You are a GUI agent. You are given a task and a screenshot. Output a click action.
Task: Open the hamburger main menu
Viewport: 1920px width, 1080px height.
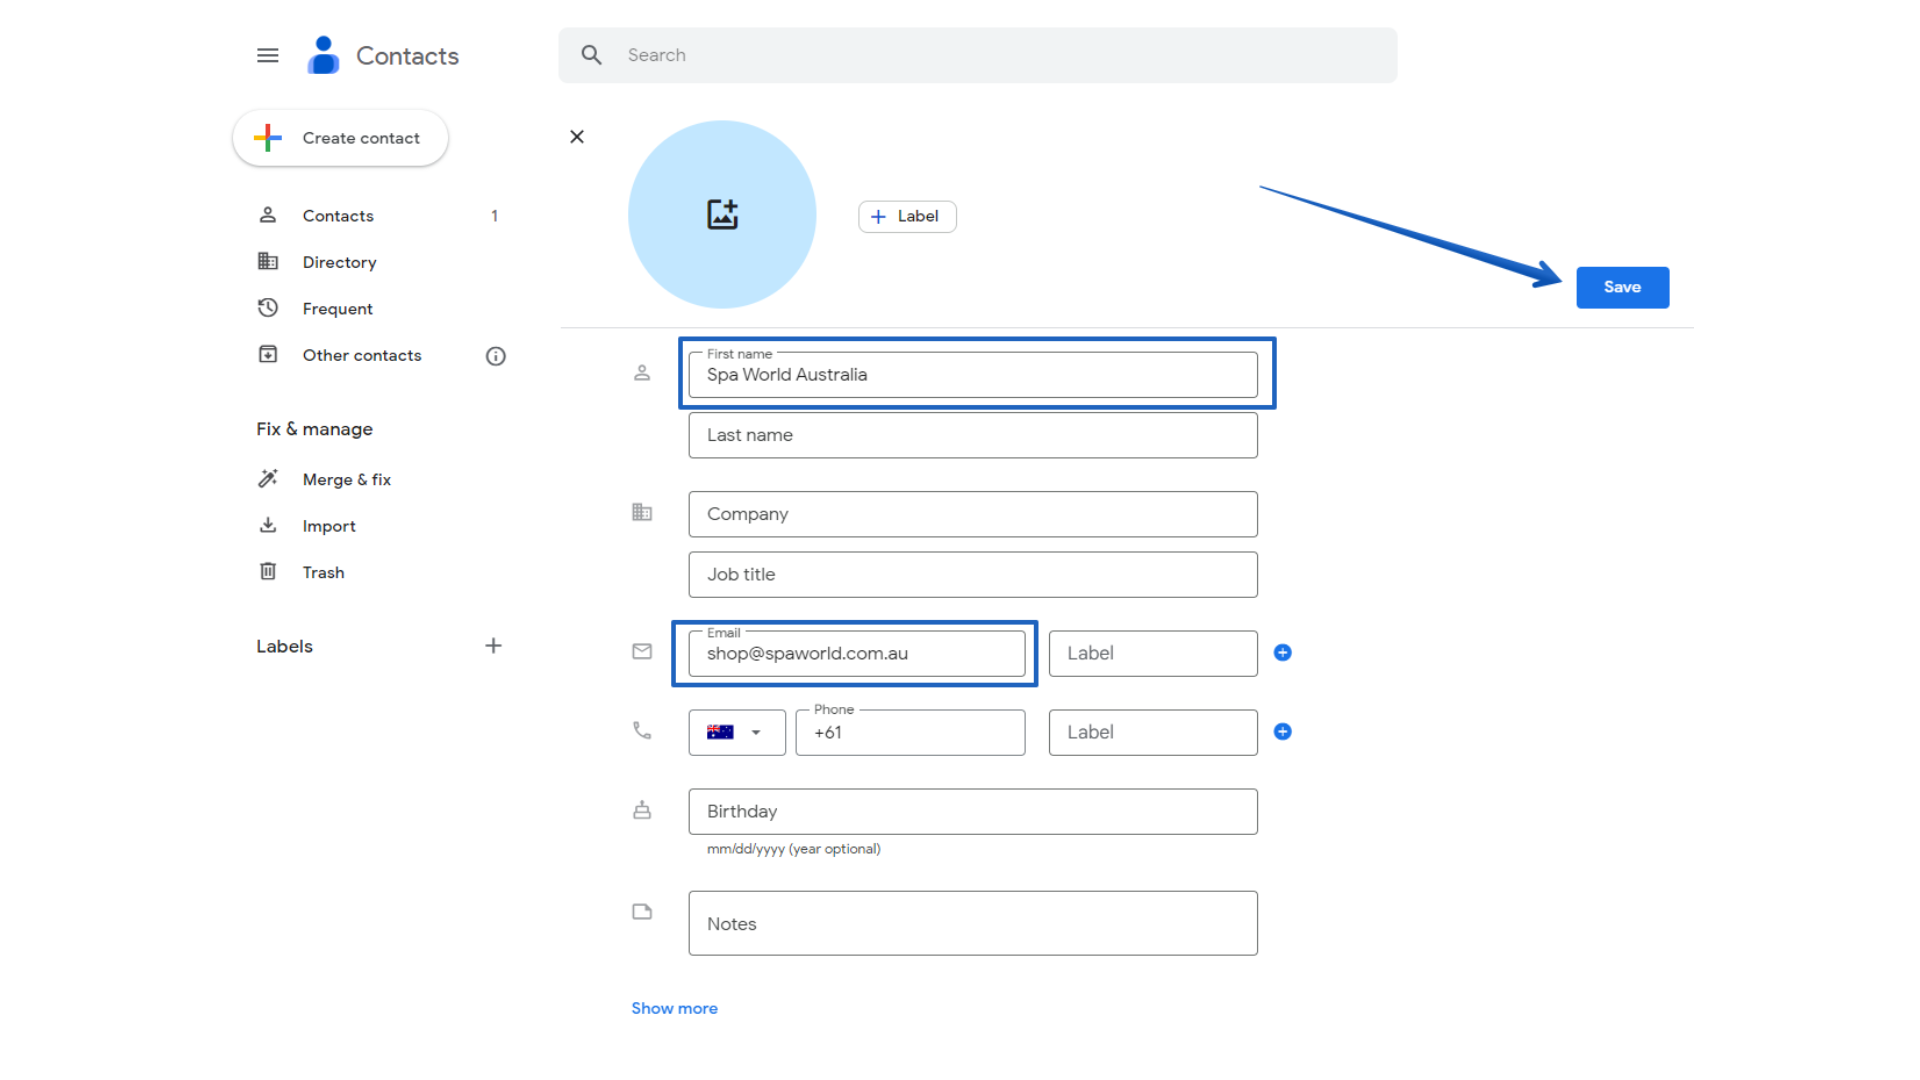point(267,56)
